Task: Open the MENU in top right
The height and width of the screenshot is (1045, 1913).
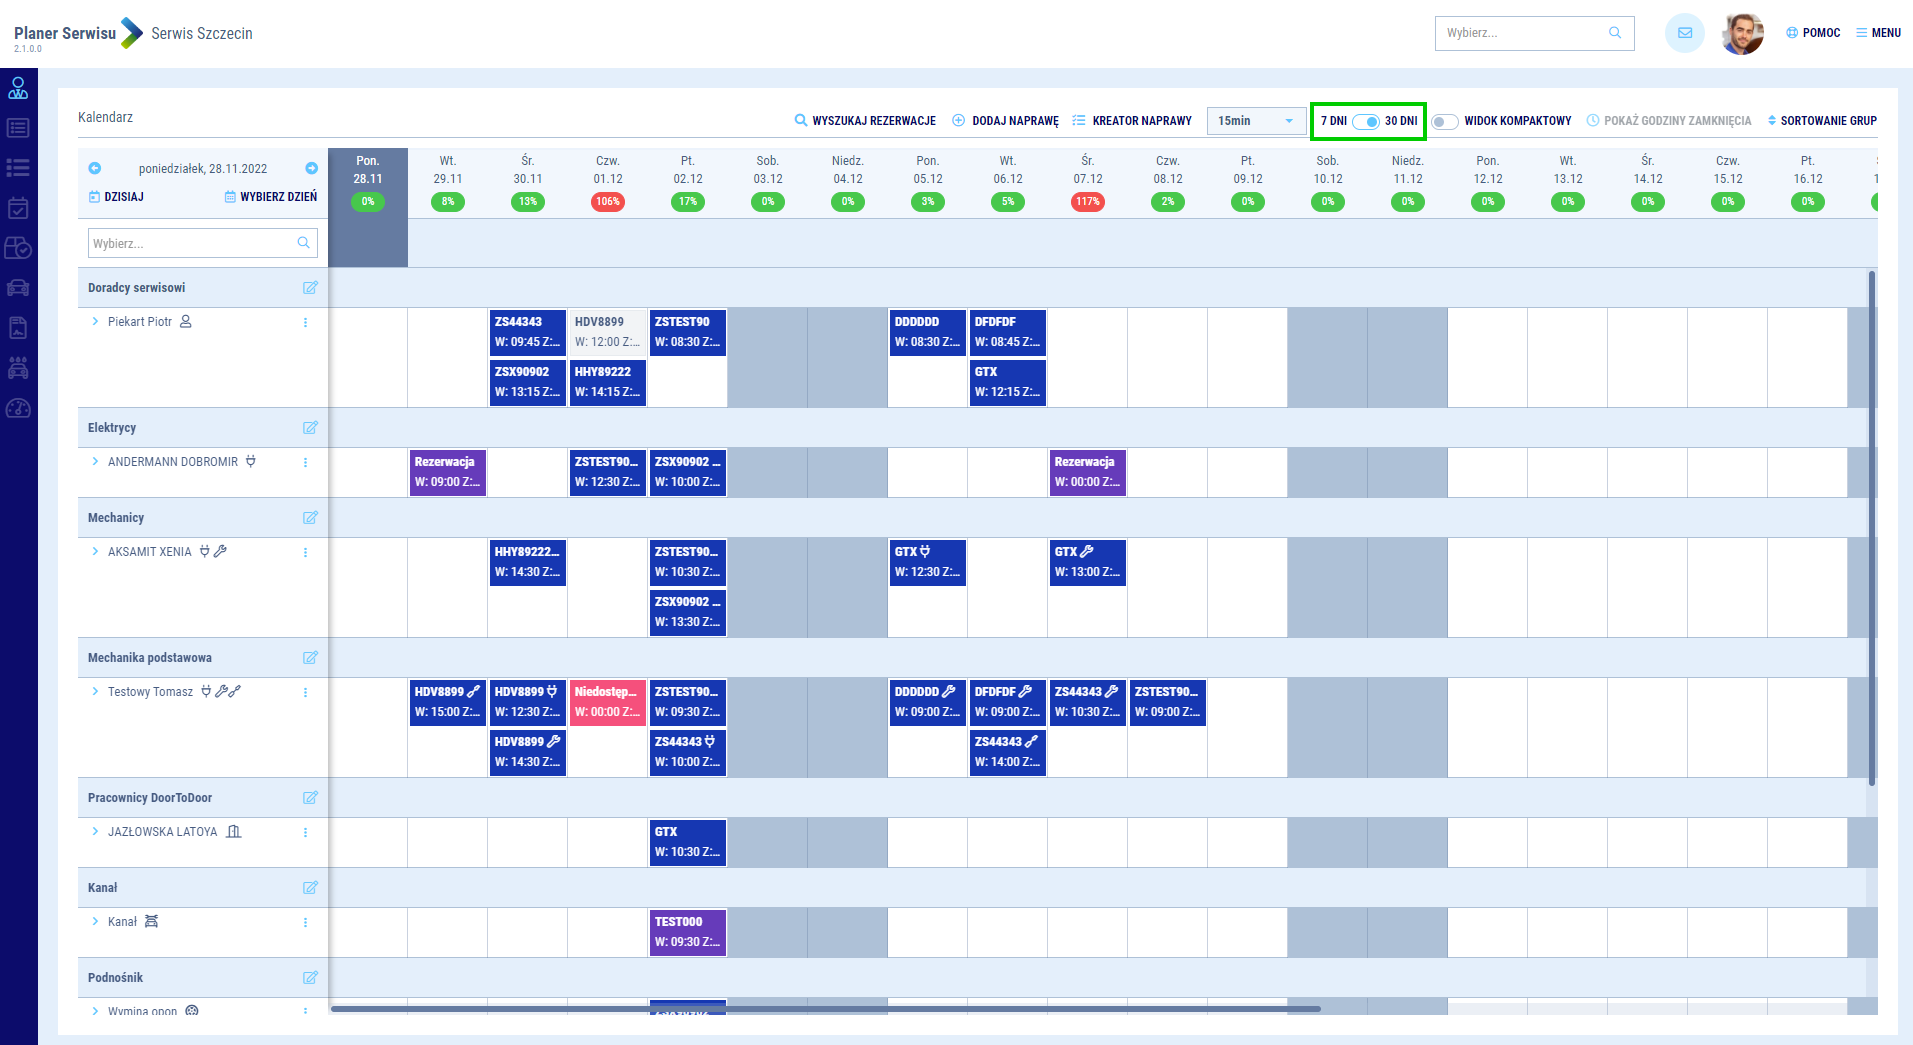Action: (x=1878, y=33)
